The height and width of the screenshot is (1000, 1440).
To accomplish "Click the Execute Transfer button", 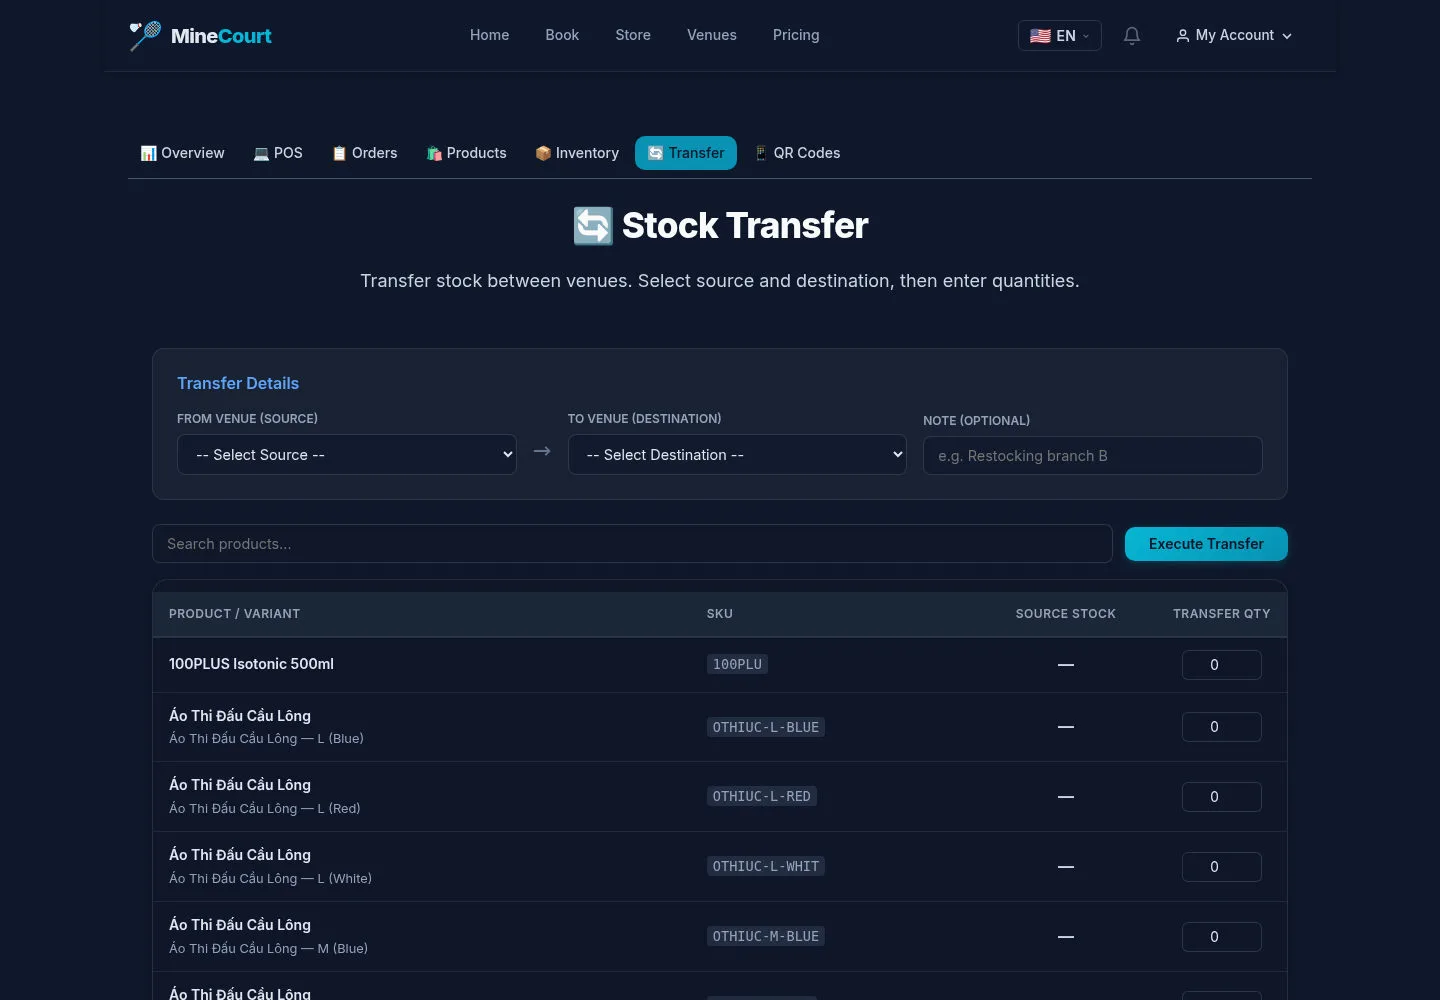I will 1206,544.
